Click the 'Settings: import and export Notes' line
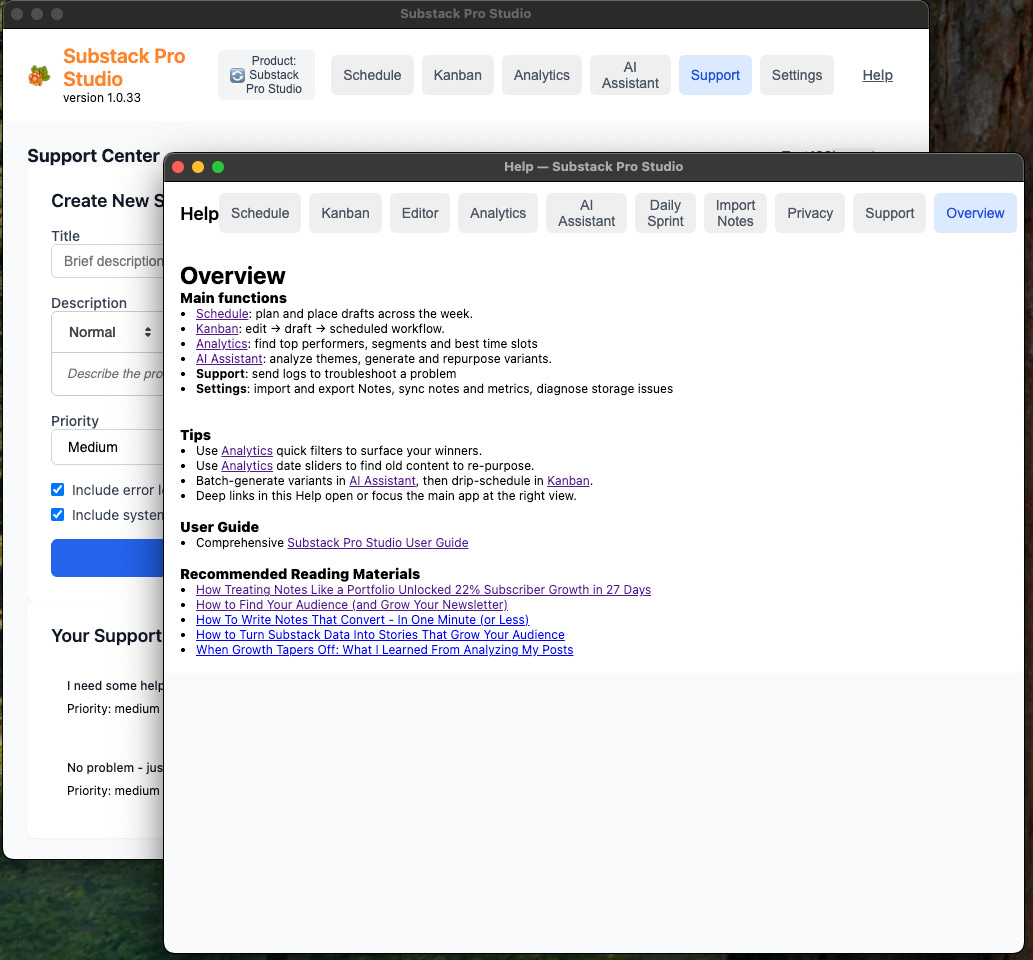Viewport: 1033px width, 960px height. 434,389
